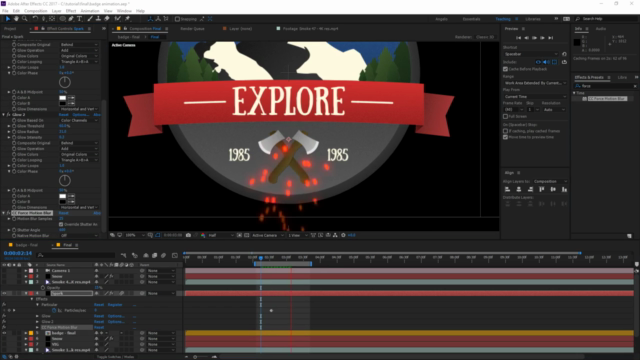This screenshot has height=360, width=640.
Task: Toggle Move time to preview time
Action: point(505,137)
